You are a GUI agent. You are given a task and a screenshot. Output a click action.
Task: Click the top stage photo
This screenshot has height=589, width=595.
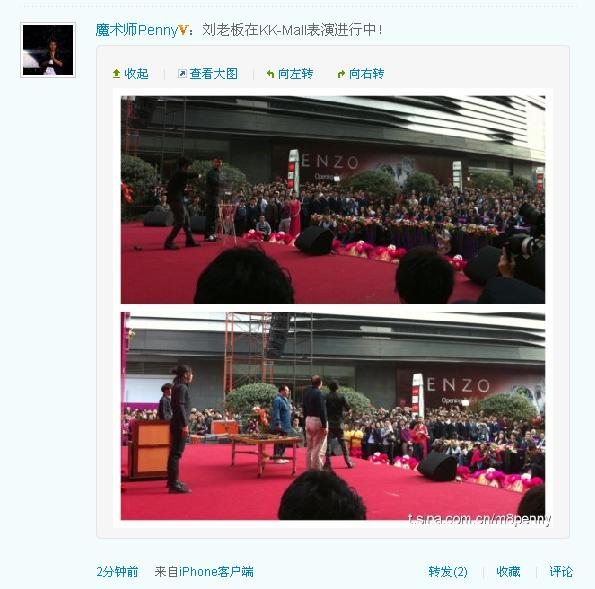click(333, 200)
